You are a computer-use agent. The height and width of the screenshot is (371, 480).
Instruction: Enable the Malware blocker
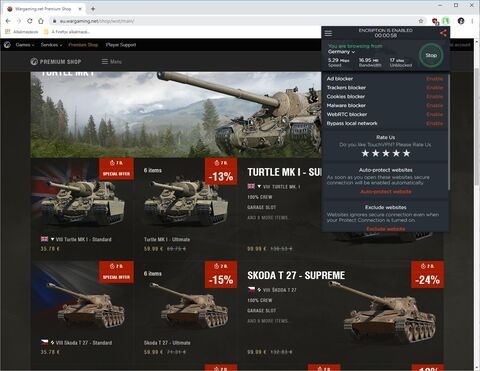pyautogui.click(x=435, y=106)
